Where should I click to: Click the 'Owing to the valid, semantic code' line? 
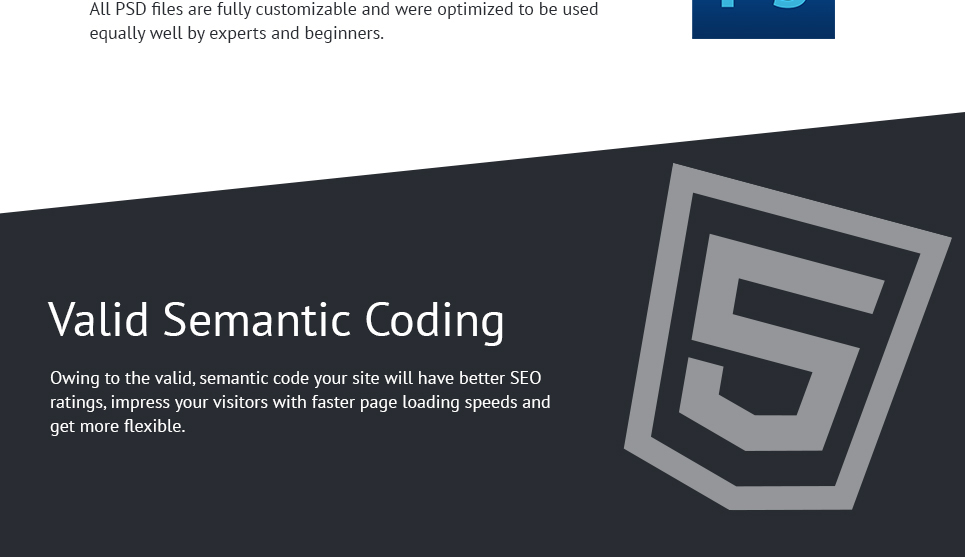295,378
